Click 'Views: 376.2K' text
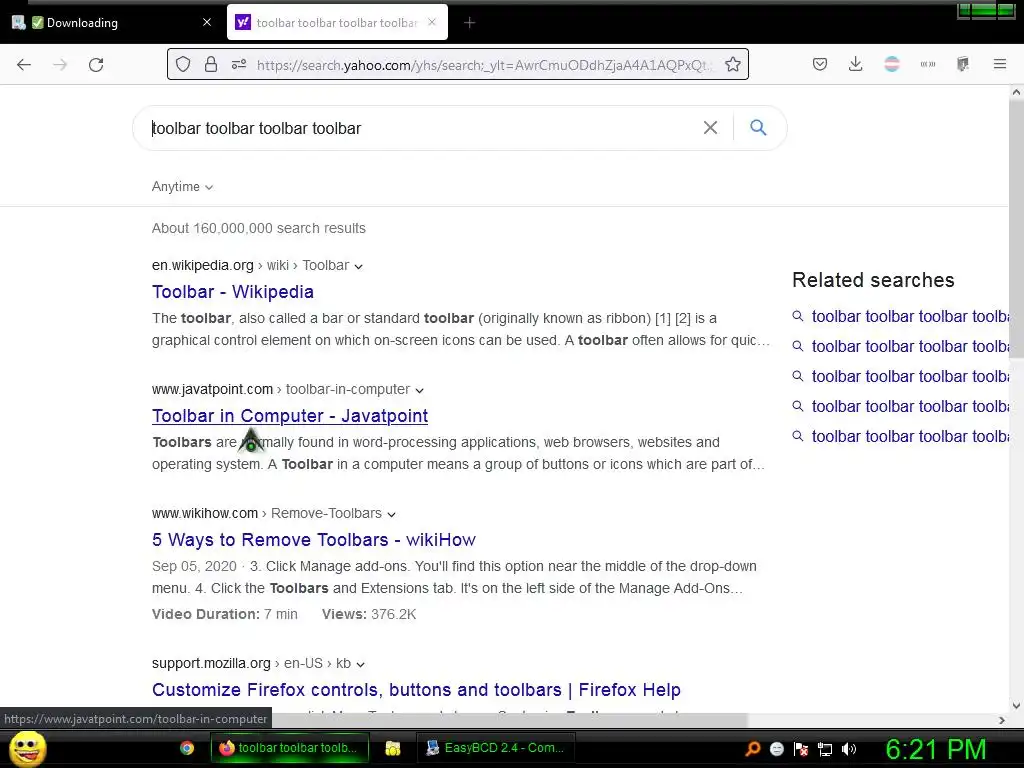Screen dimensions: 1024x768 369,615
